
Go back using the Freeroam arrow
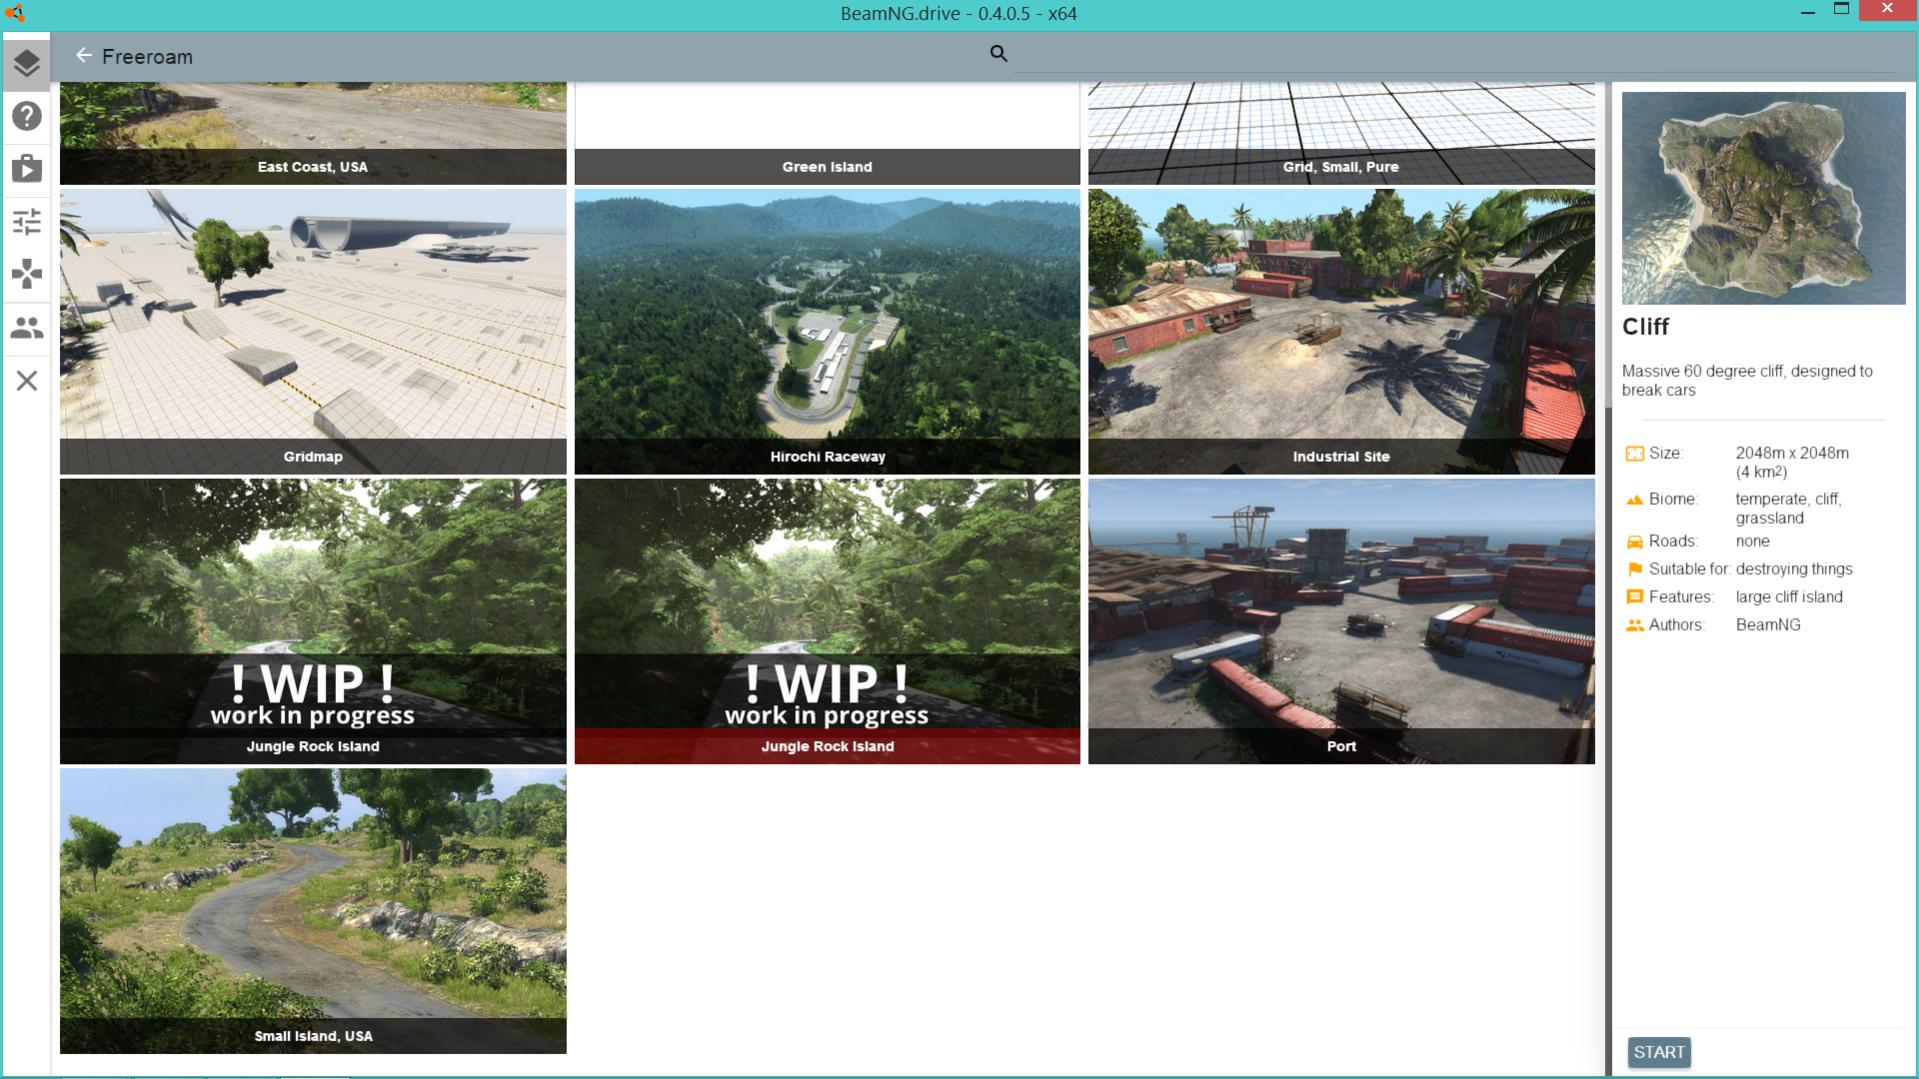pos(84,56)
